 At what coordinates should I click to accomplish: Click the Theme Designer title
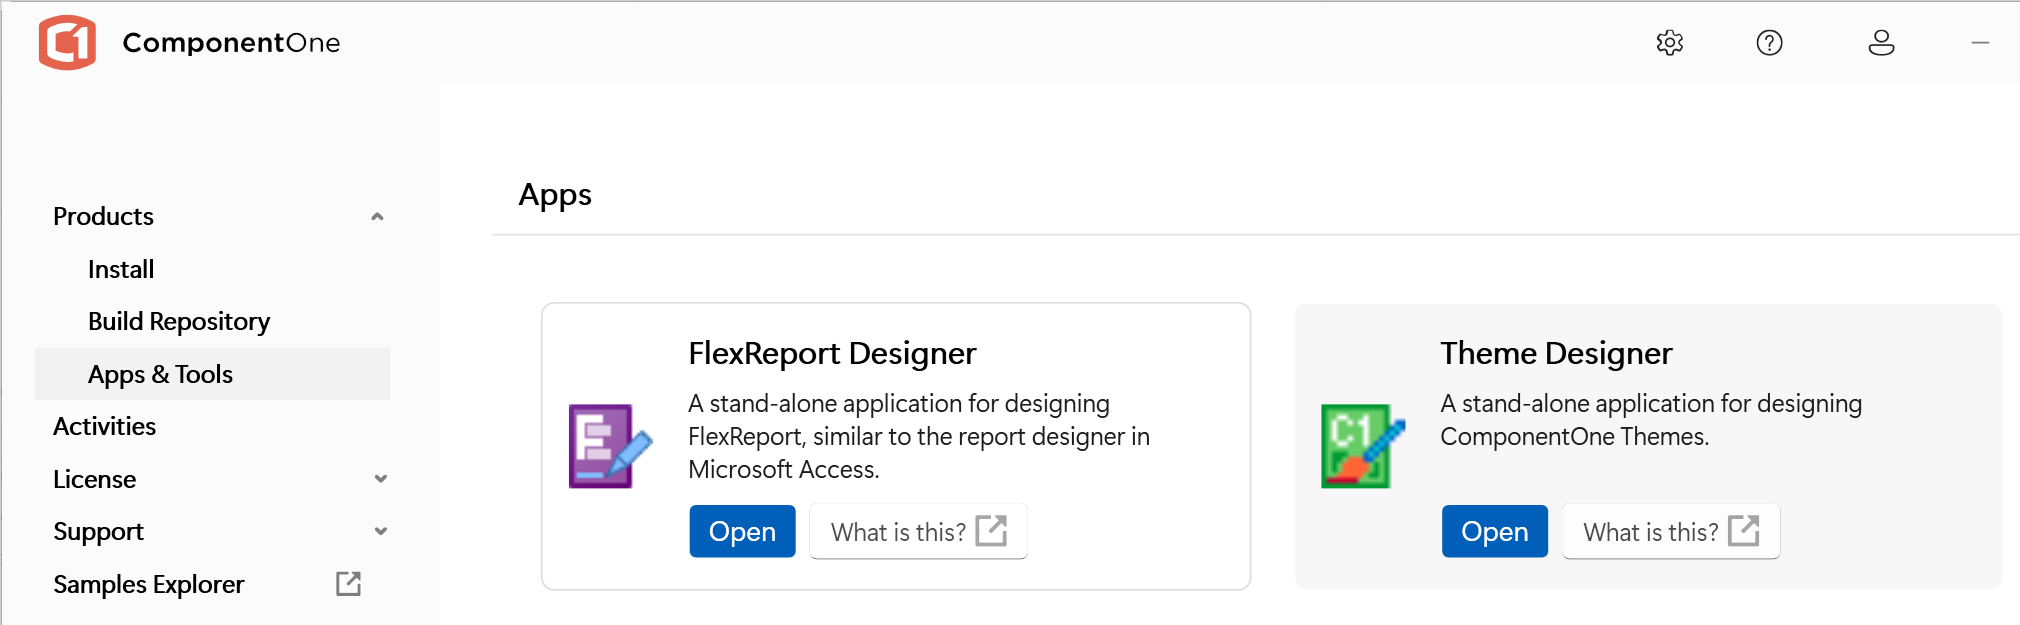click(x=1556, y=354)
